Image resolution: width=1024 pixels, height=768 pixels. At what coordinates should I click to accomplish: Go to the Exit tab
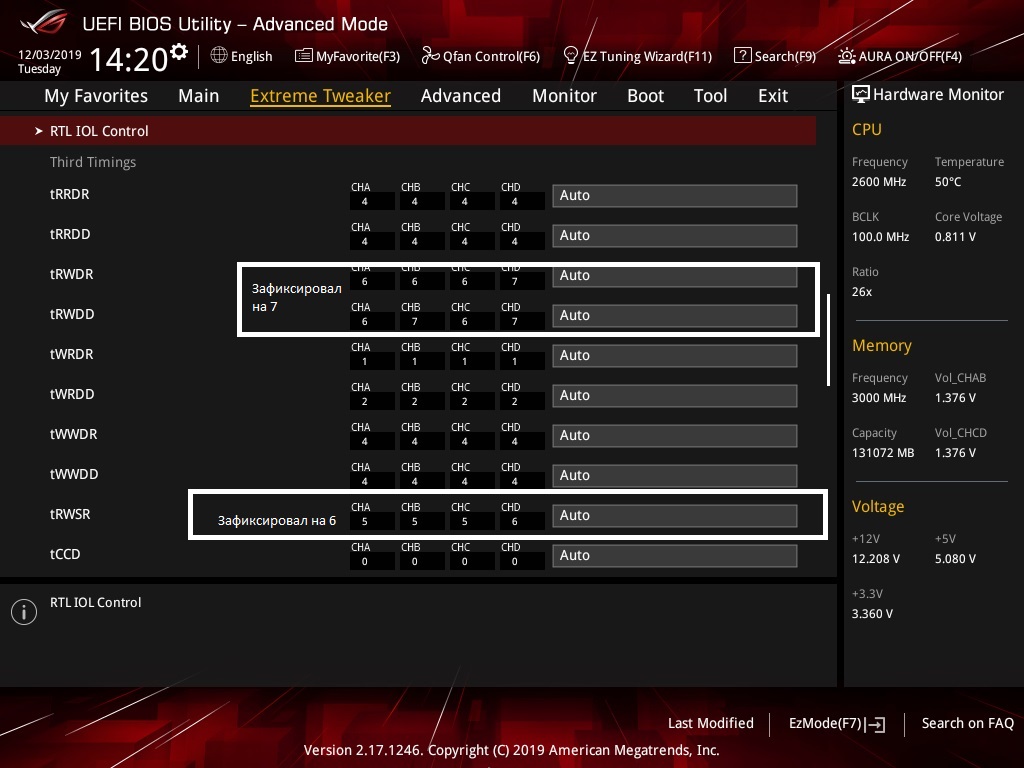[x=773, y=96]
